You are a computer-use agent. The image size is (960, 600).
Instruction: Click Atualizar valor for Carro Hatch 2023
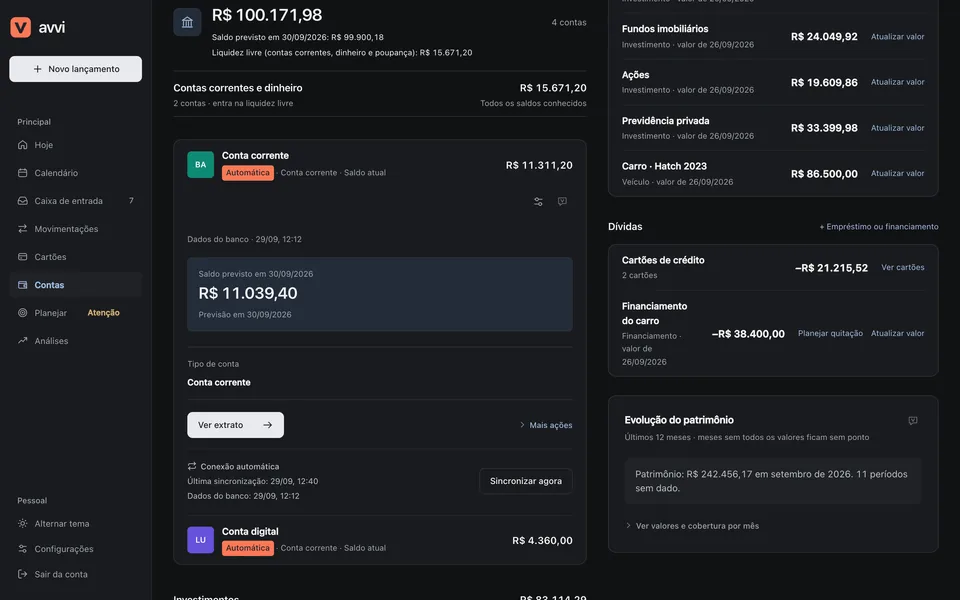click(898, 173)
